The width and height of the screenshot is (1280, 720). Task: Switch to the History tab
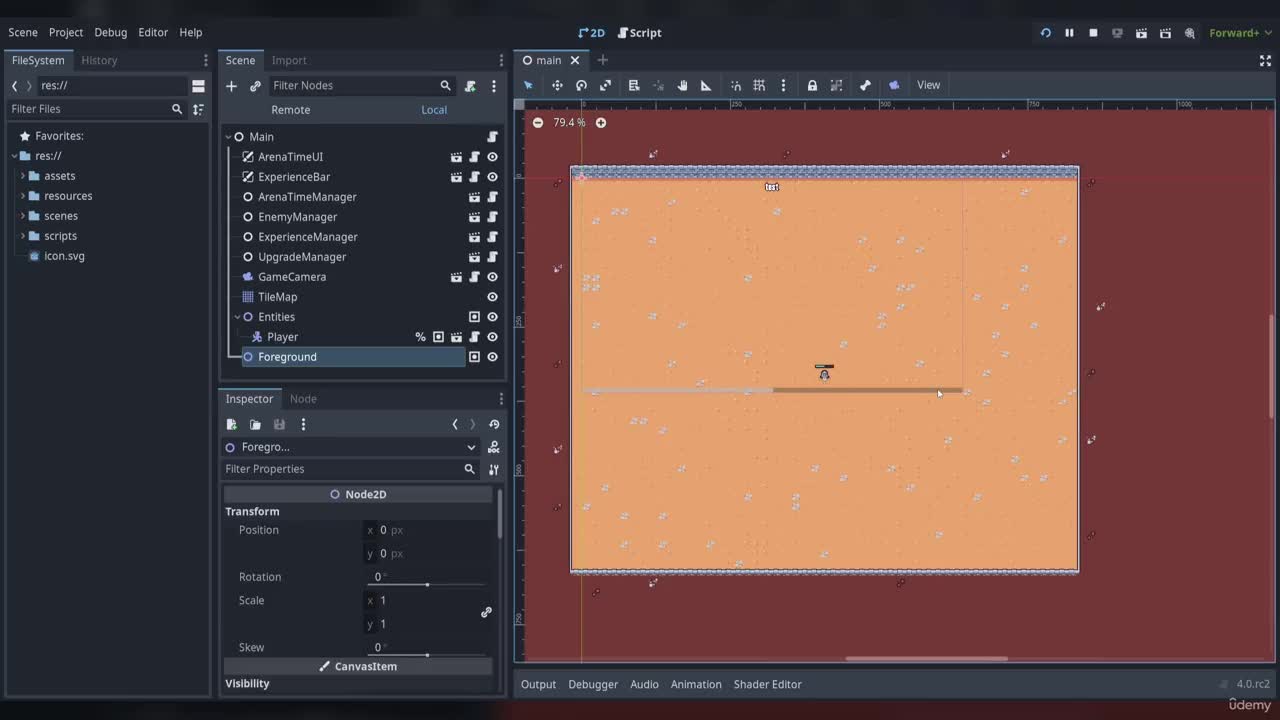[99, 60]
